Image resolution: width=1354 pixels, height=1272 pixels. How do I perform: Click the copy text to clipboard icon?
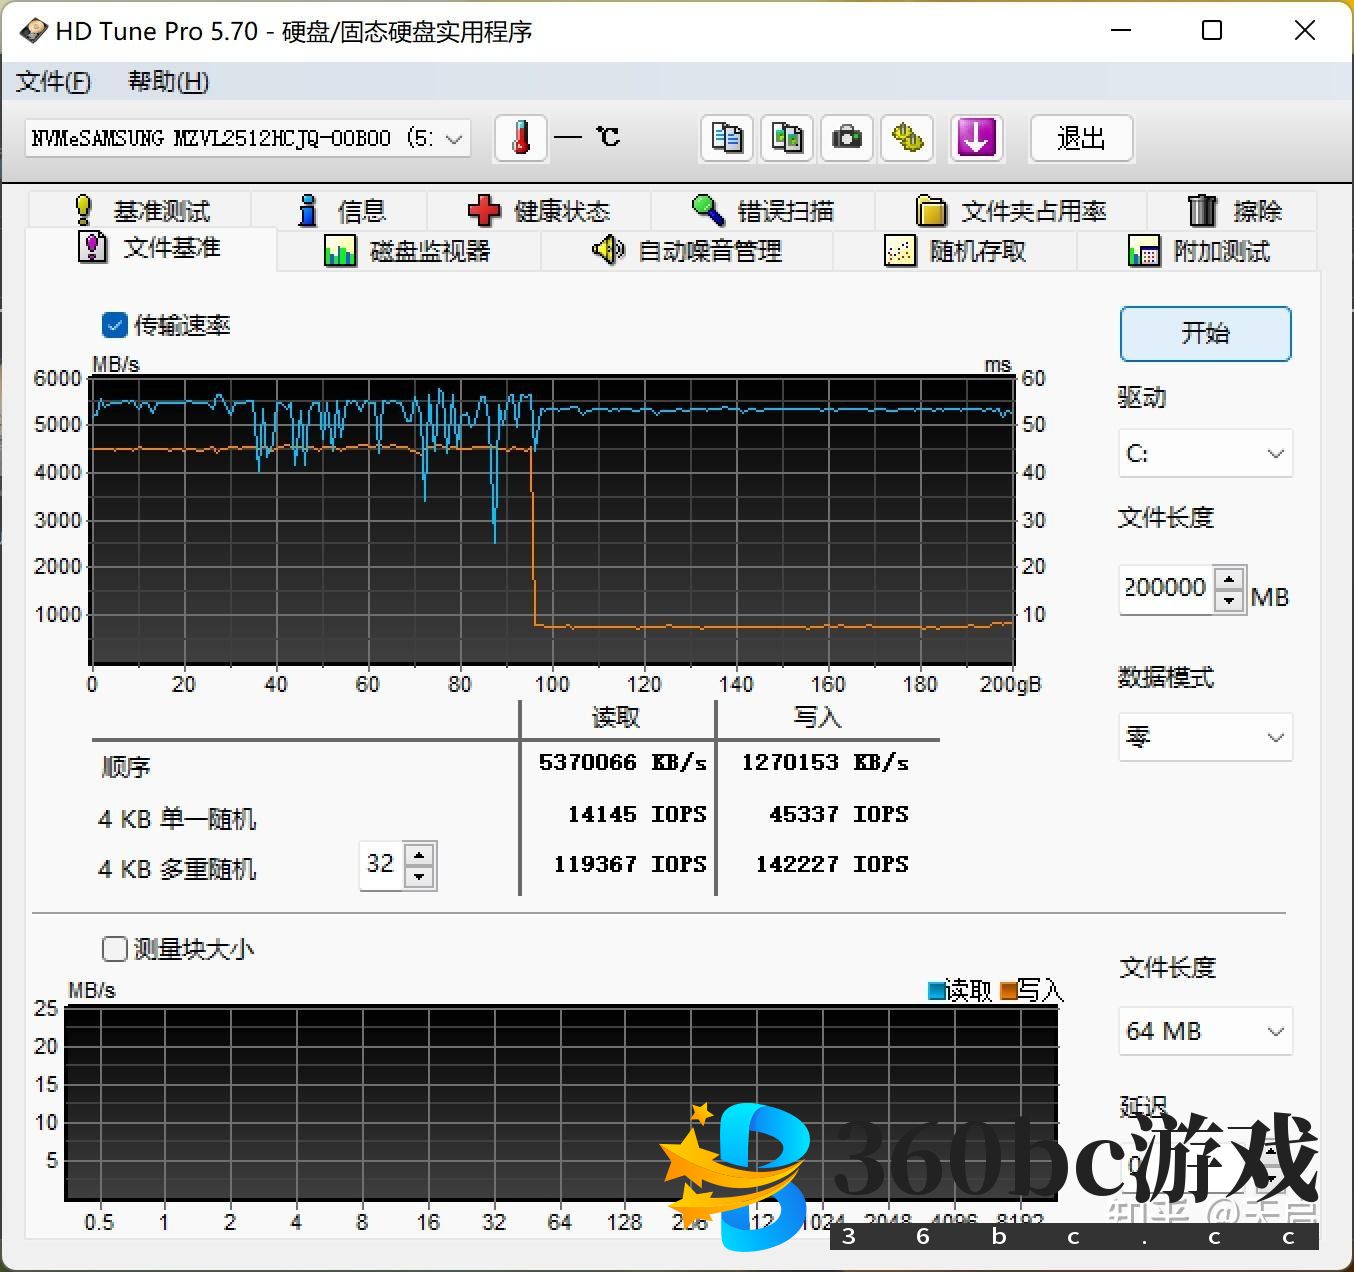coord(727,138)
